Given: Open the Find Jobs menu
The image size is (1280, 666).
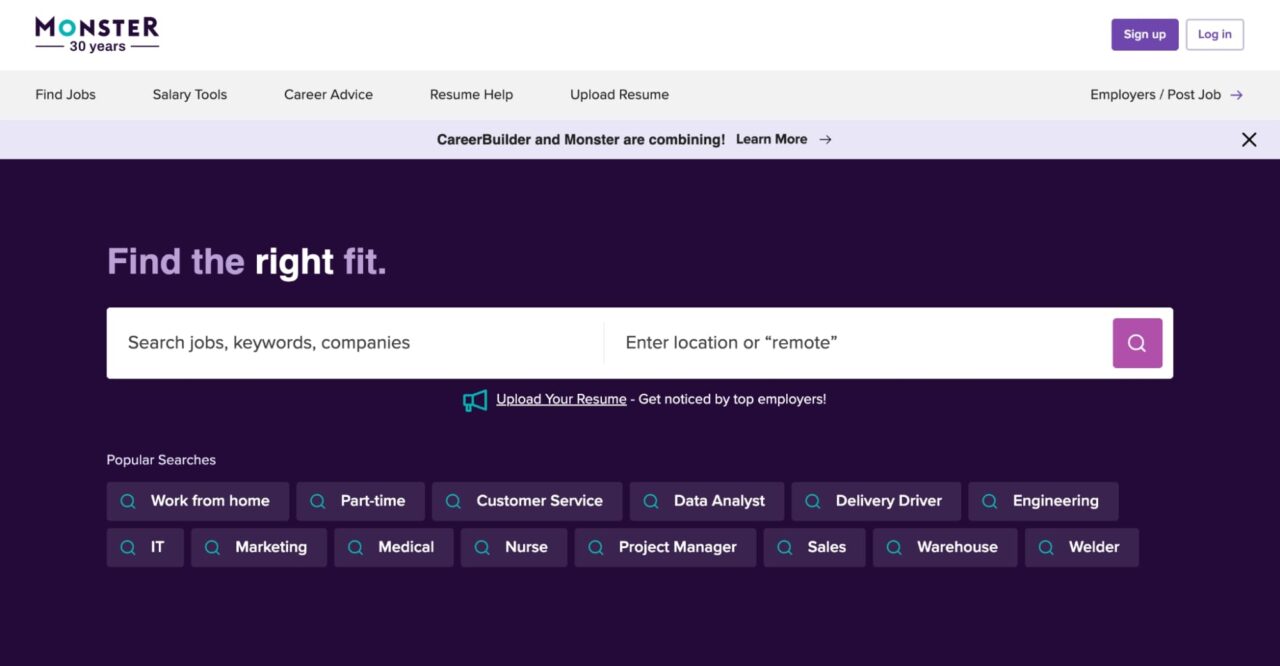Looking at the screenshot, I should pos(65,94).
